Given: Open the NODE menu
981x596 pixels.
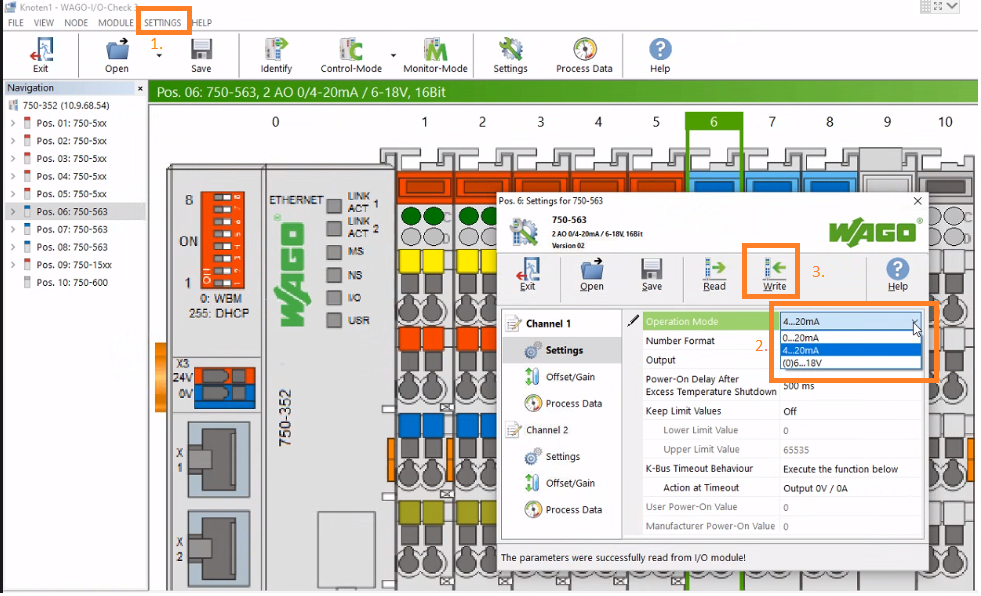Looking at the screenshot, I should coord(76,23).
